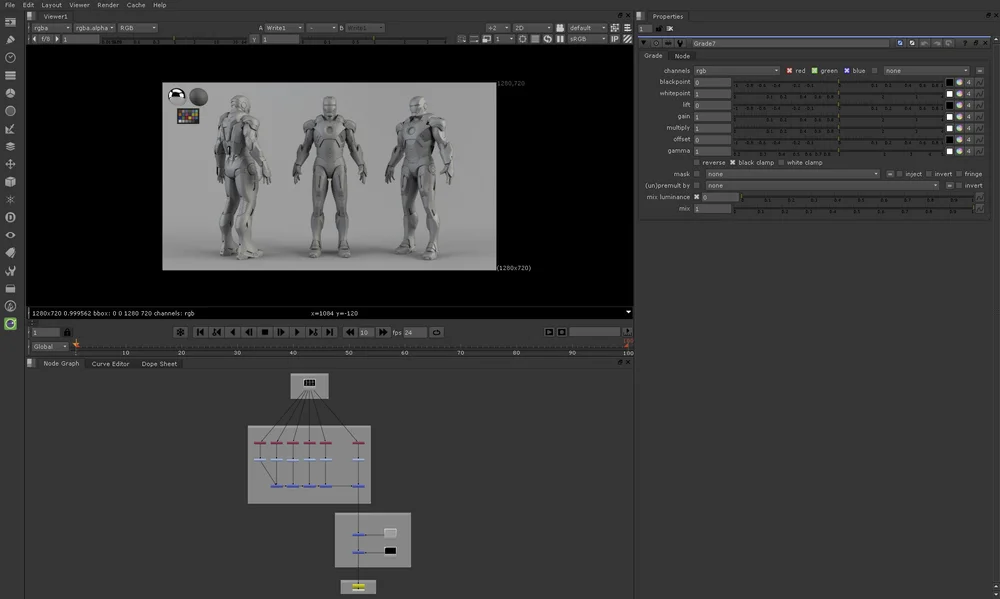
Task: Click the skip to last frame button
Action: point(331,332)
